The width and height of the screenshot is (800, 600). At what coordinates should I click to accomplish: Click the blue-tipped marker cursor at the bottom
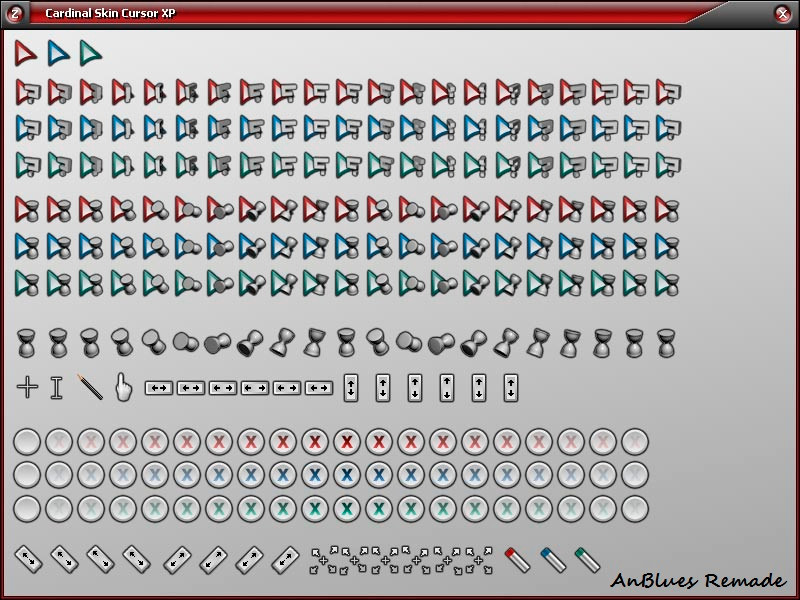tap(553, 560)
